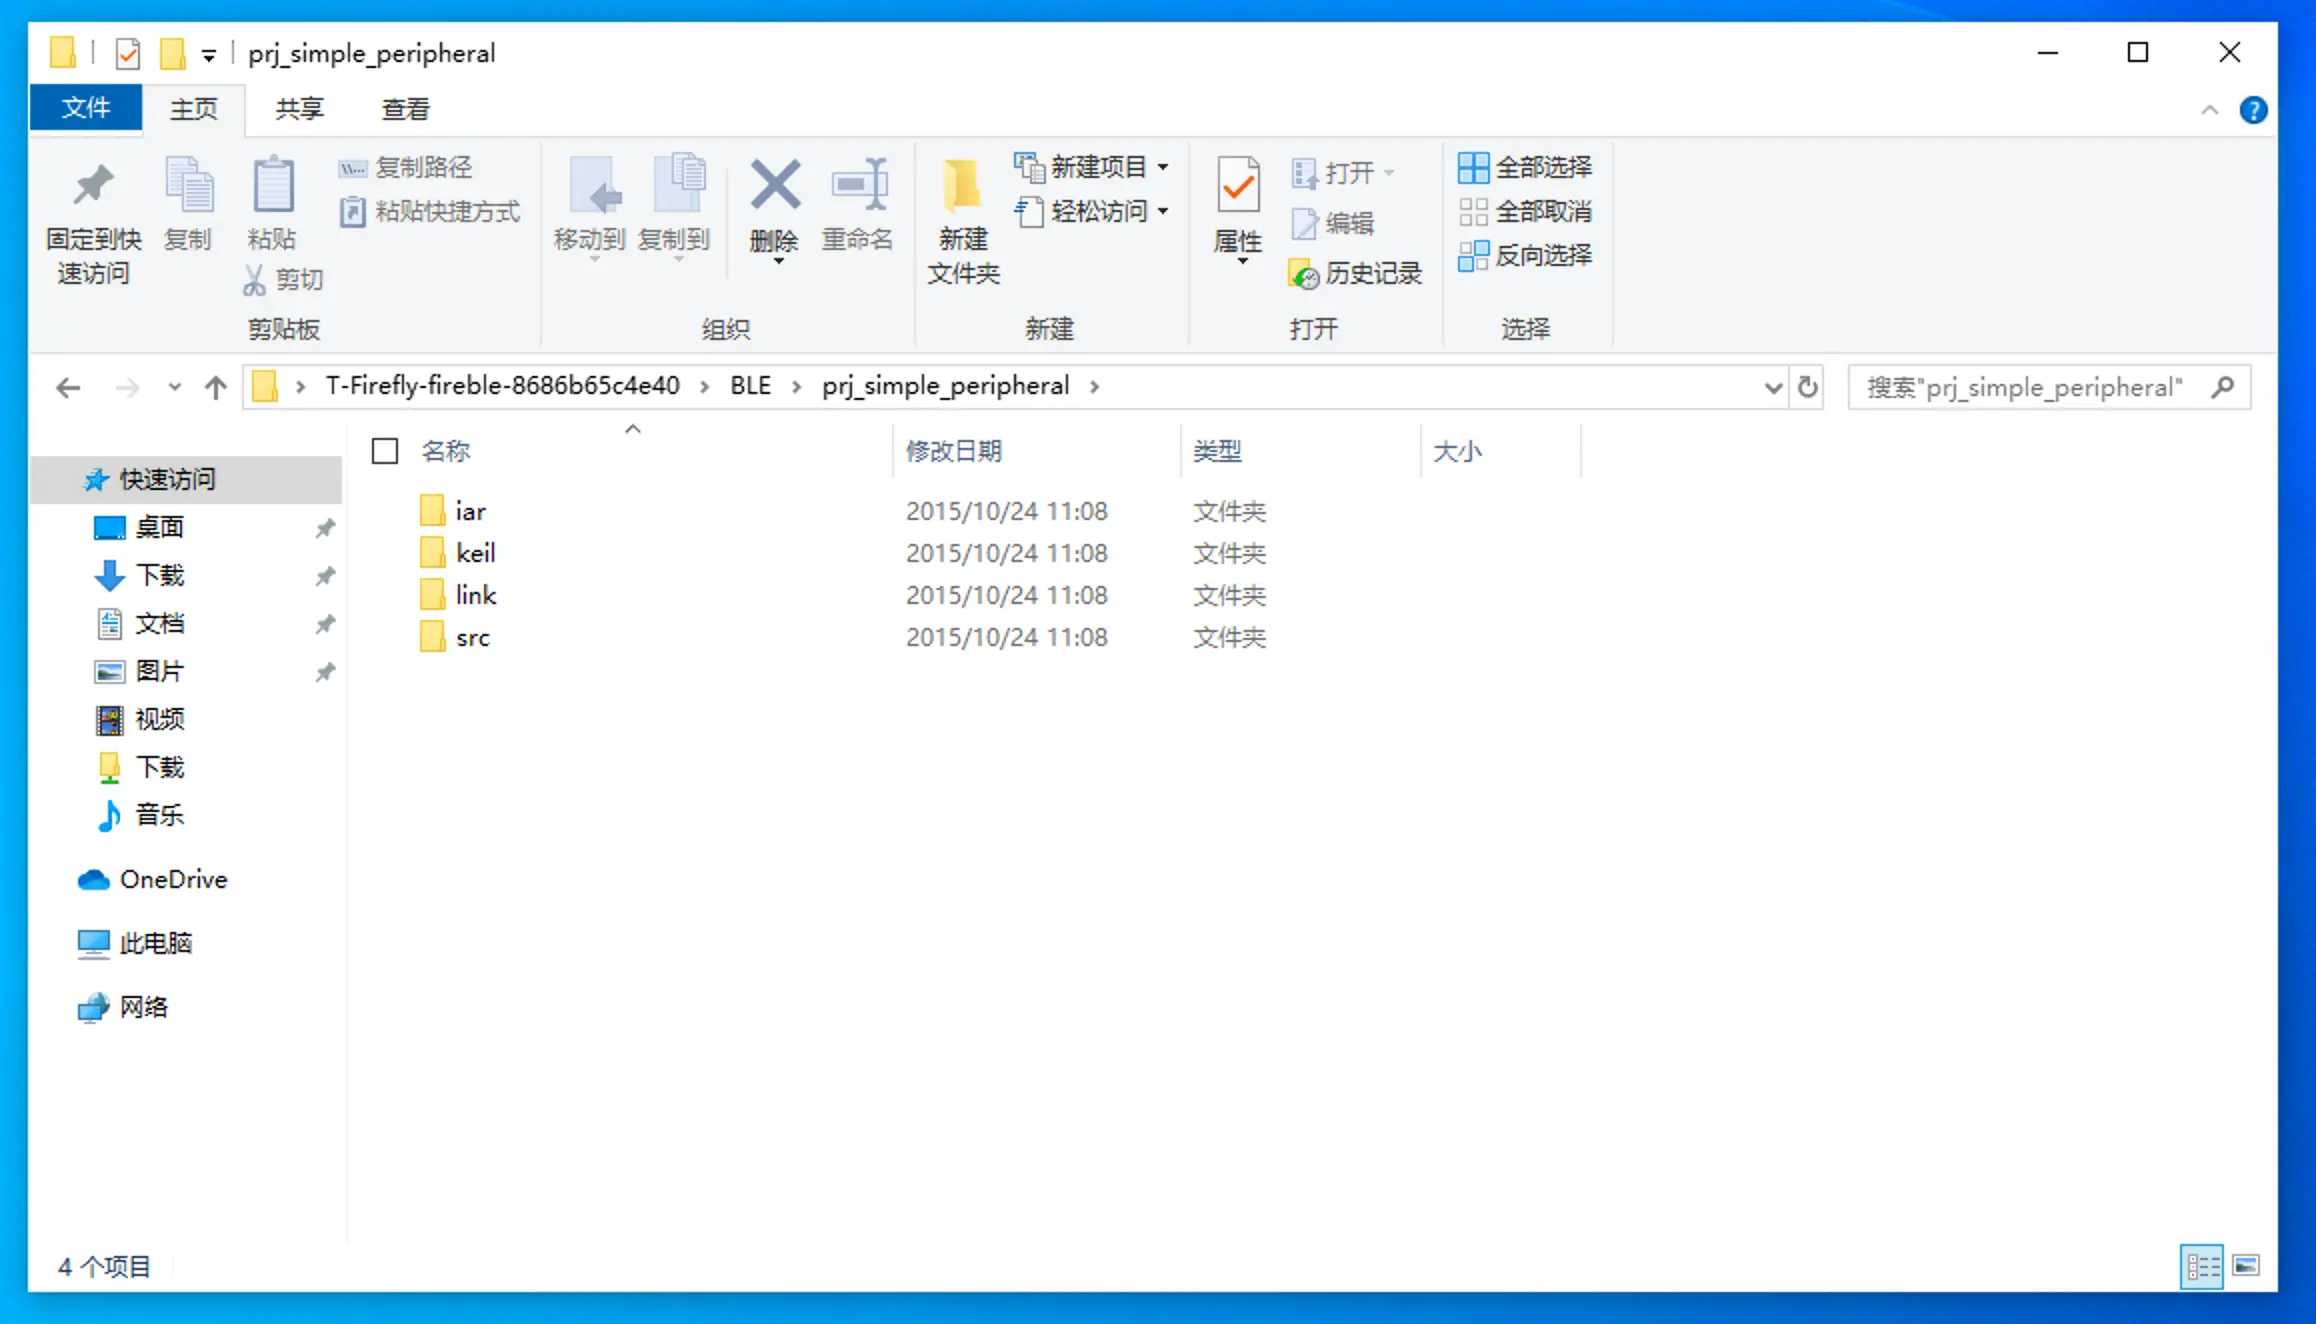Image resolution: width=2316 pixels, height=1324 pixels.
Task: Click the Back navigation arrow
Action: tap(68, 387)
